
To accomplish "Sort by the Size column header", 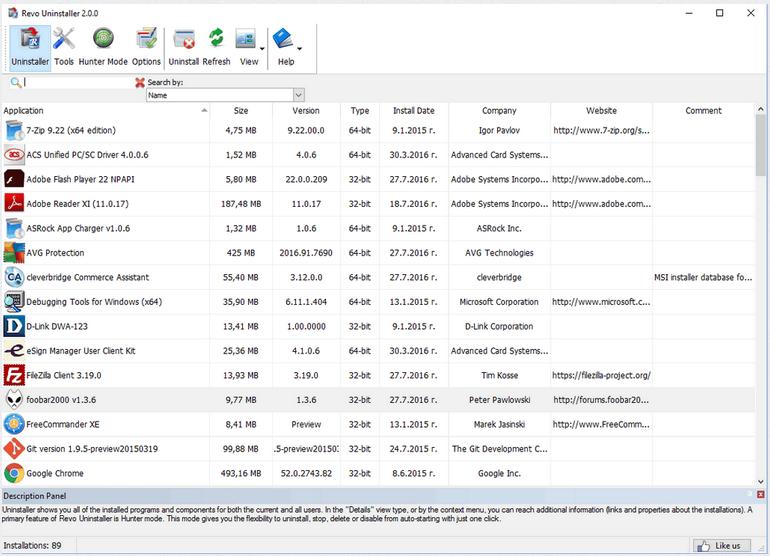I will (x=241, y=111).
